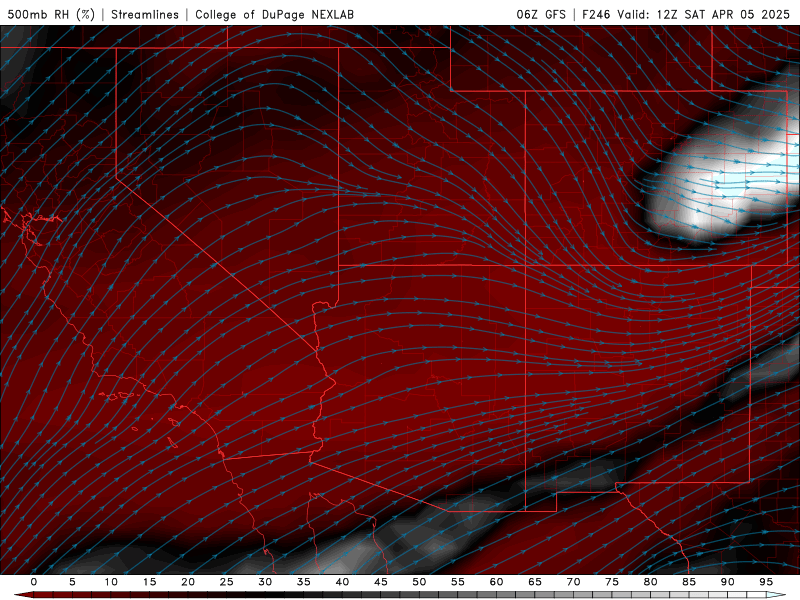Click the colorbar label "60"
Screen dimensions: 800x600
pyautogui.click(x=496, y=582)
